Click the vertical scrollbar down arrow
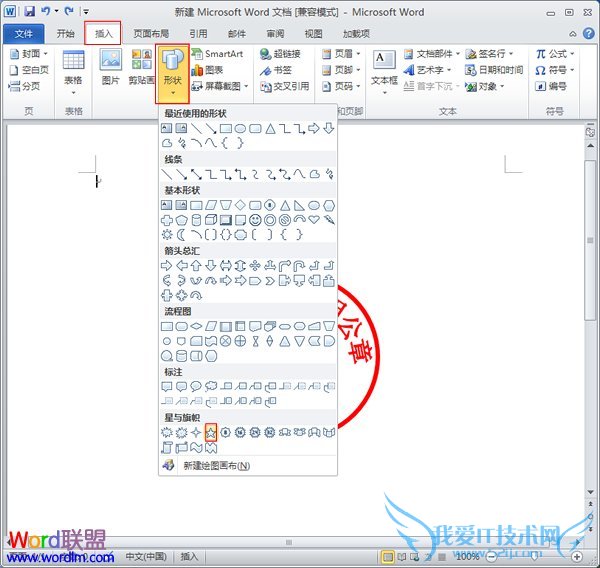This screenshot has width=600, height=568. [590, 492]
